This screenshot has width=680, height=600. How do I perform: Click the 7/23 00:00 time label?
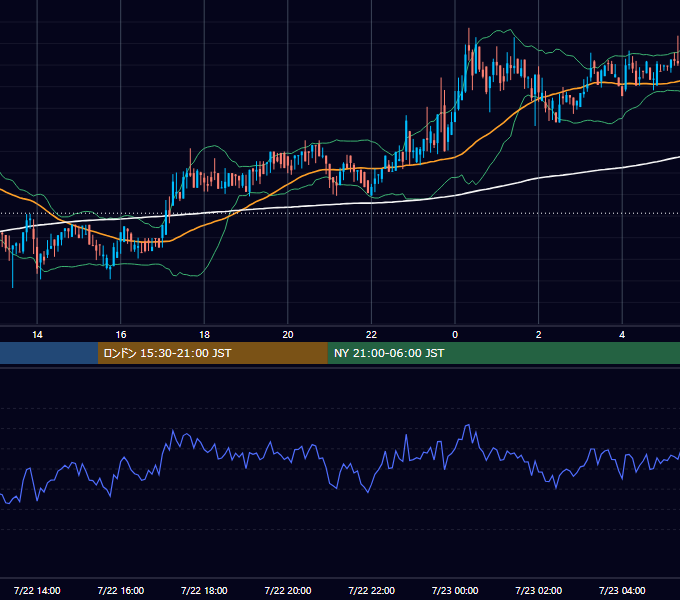tap(455, 590)
